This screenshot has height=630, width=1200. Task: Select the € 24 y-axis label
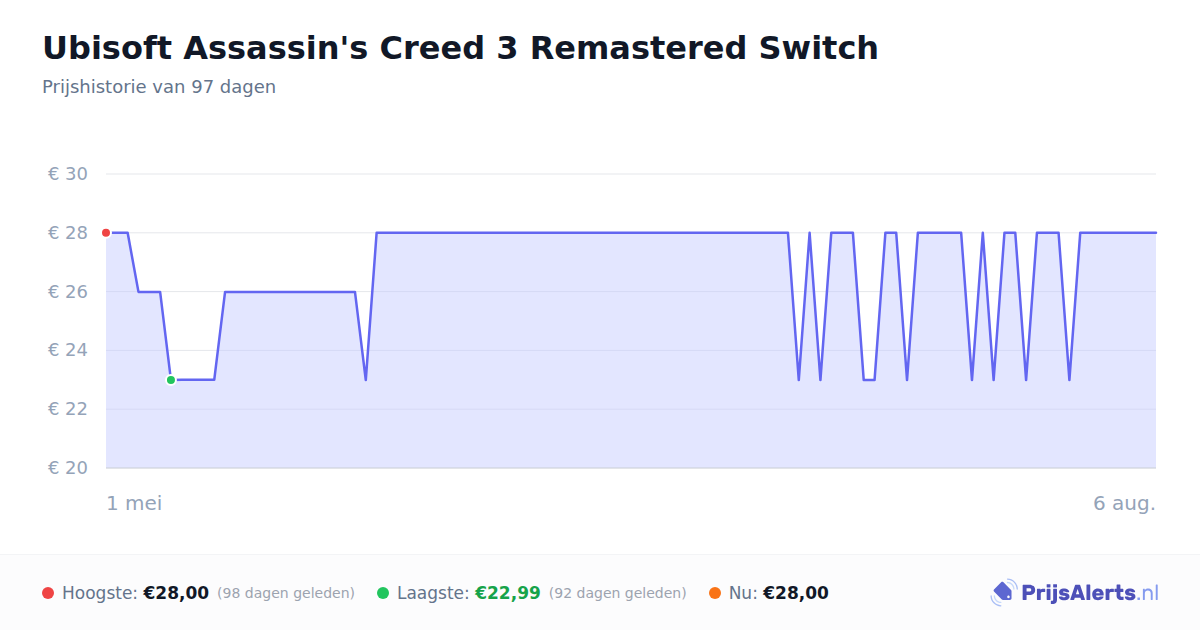point(68,350)
